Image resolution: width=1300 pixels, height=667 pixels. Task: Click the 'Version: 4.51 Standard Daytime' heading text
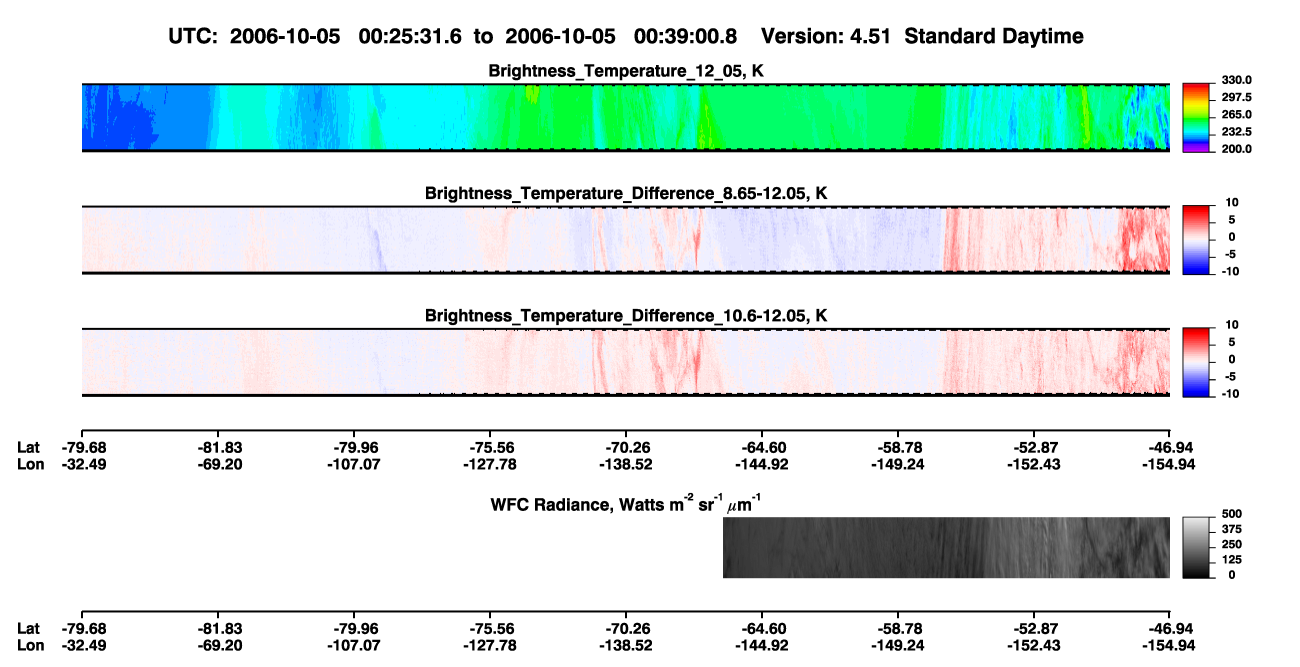922,37
